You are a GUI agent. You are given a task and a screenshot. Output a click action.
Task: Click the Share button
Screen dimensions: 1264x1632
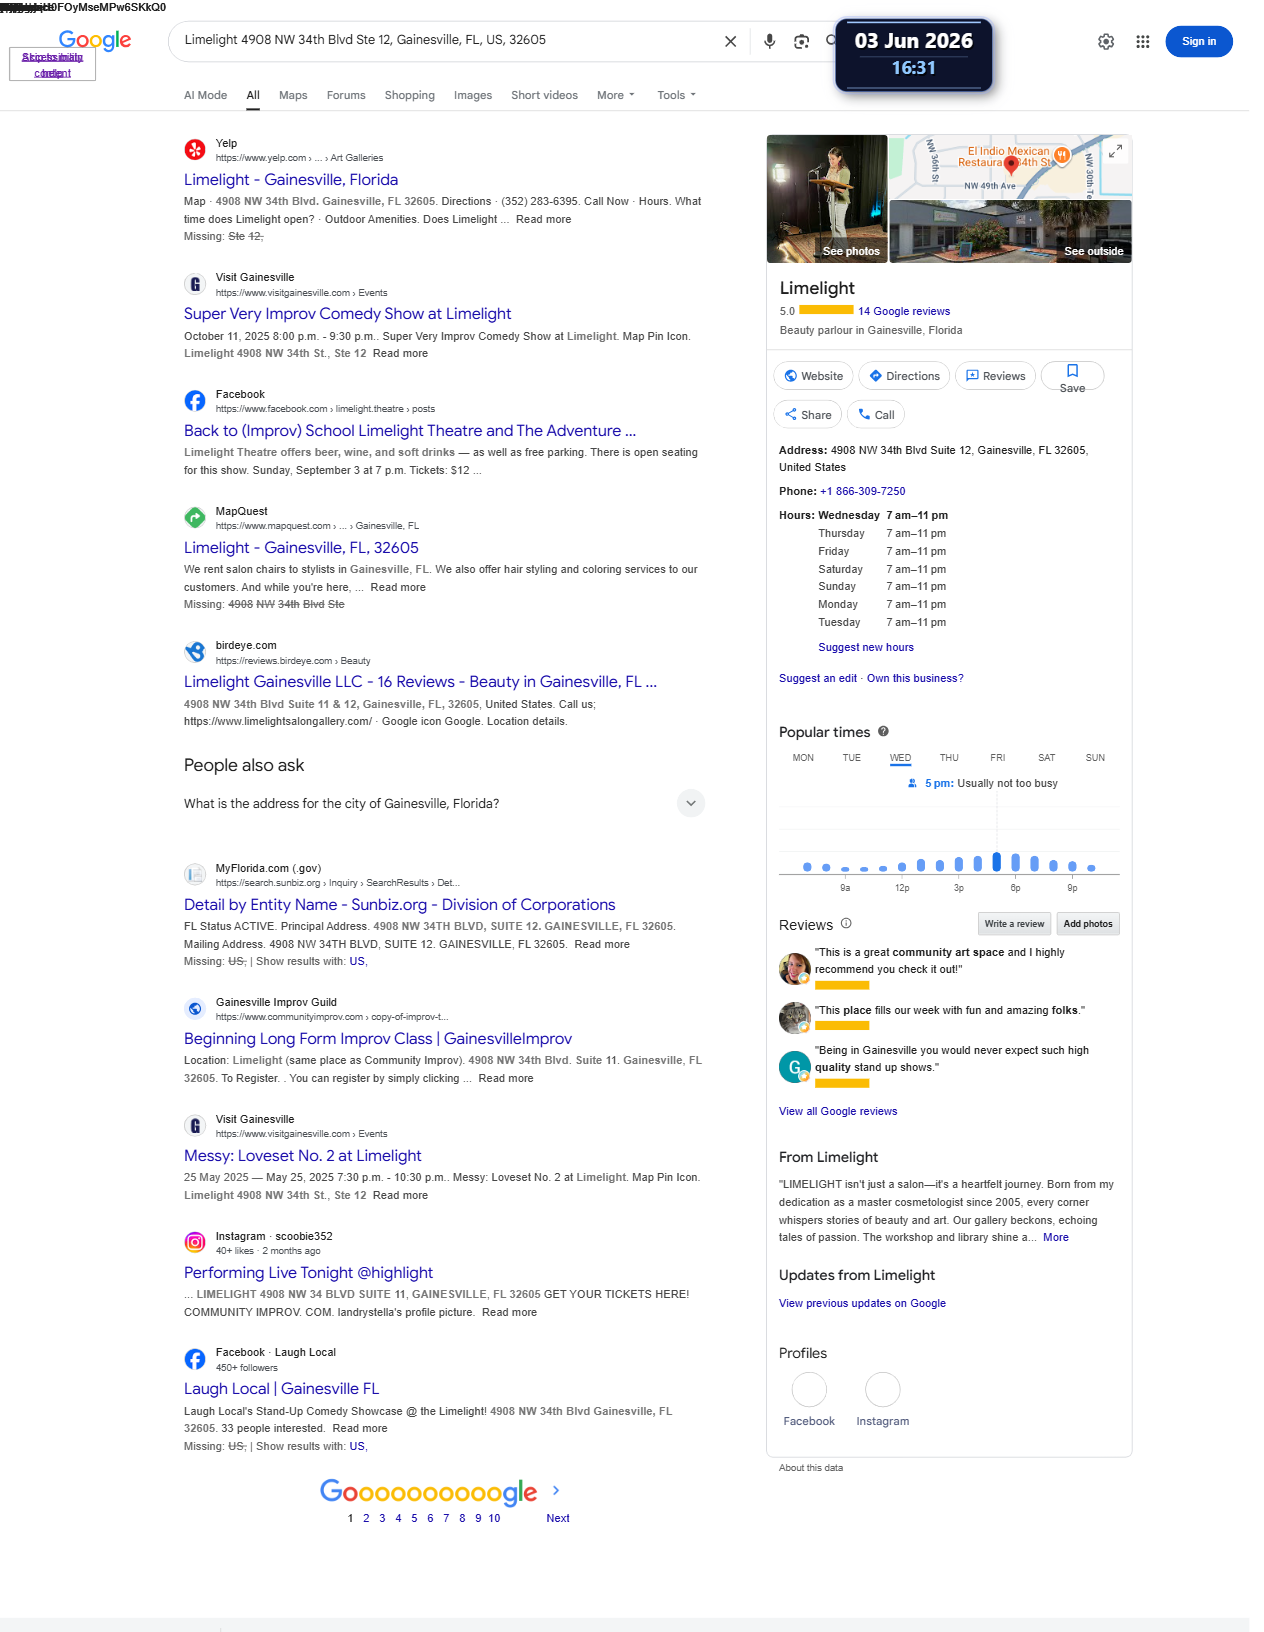tap(807, 415)
